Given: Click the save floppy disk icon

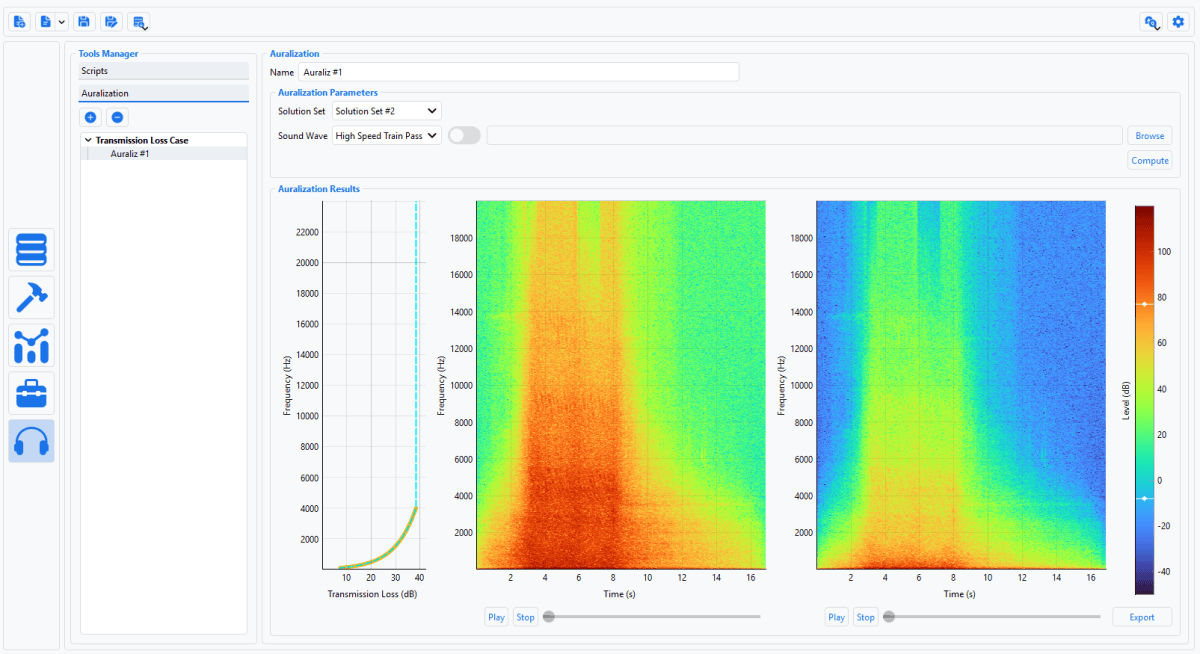Looking at the screenshot, I should 85,22.
